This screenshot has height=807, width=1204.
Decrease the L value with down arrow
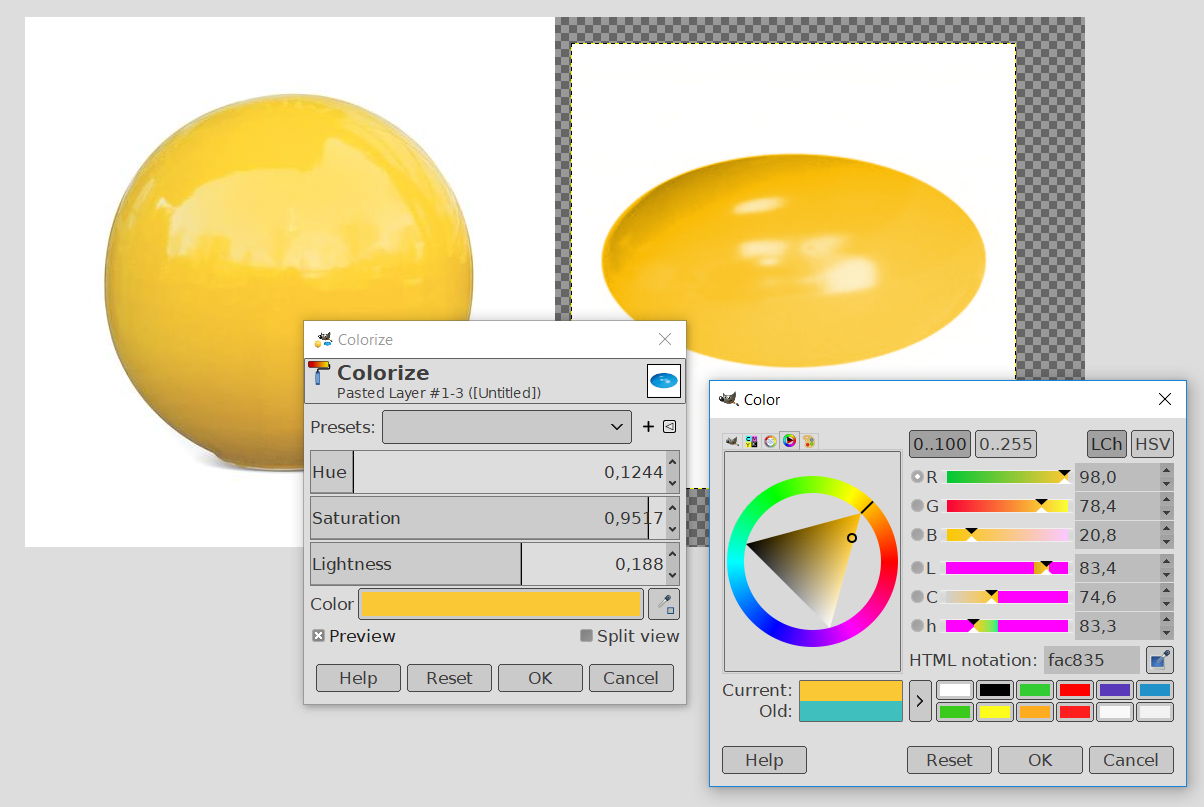click(1166, 575)
